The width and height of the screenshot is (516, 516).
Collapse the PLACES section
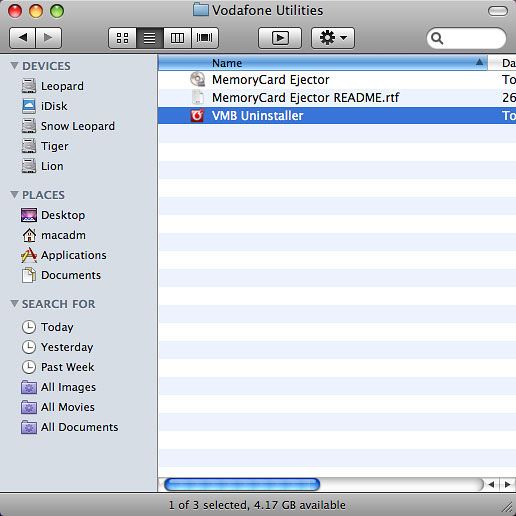click(14, 194)
